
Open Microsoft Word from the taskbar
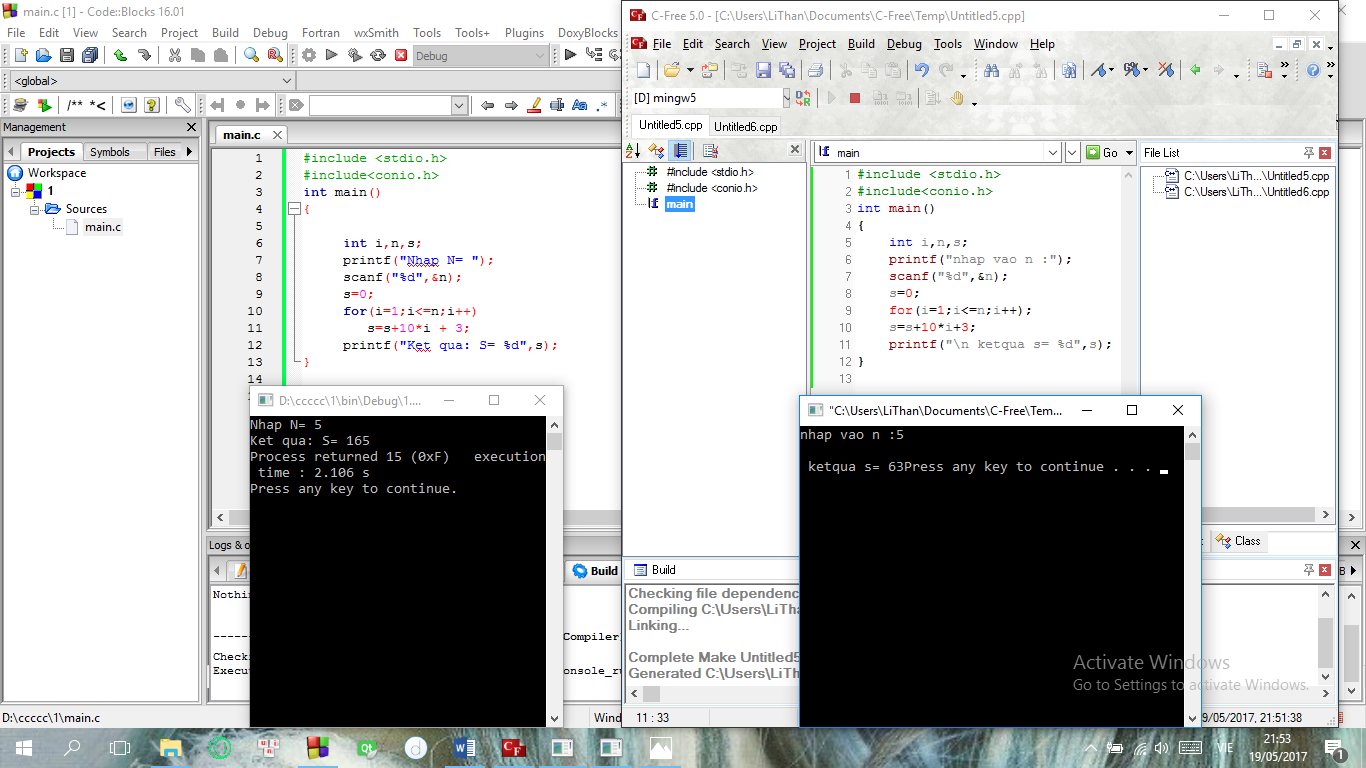(x=465, y=748)
